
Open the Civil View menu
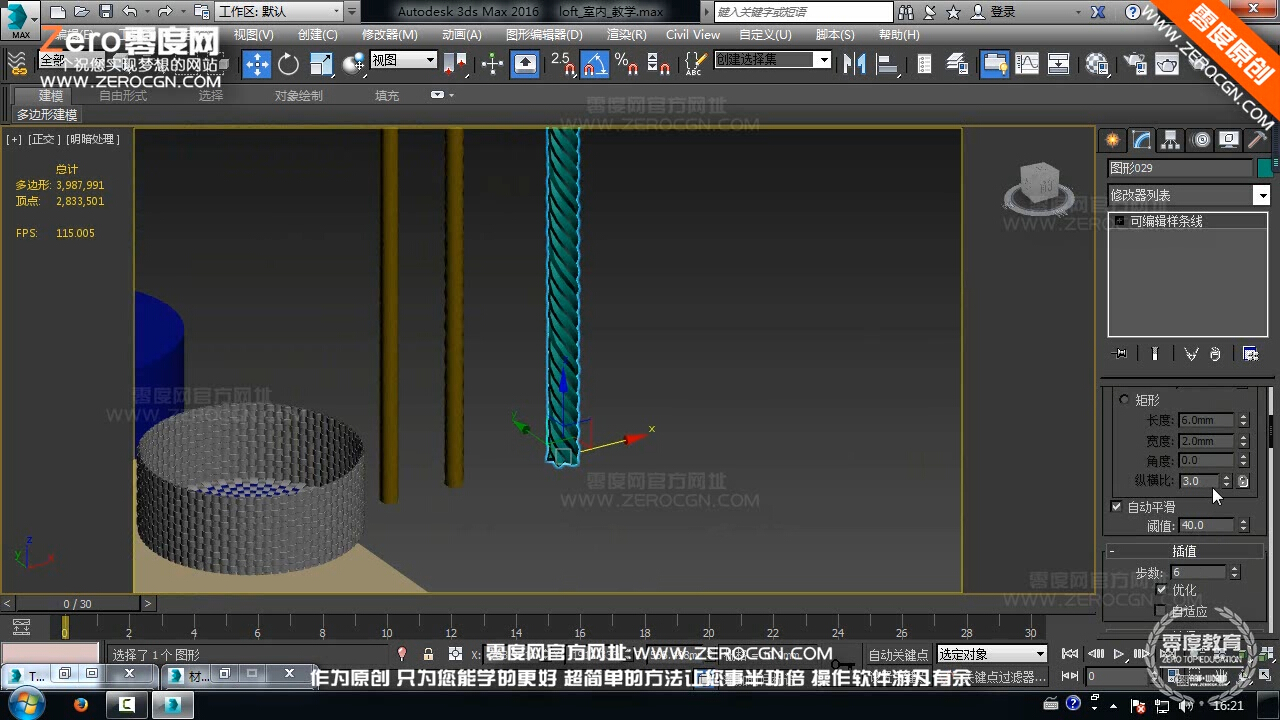(693, 34)
